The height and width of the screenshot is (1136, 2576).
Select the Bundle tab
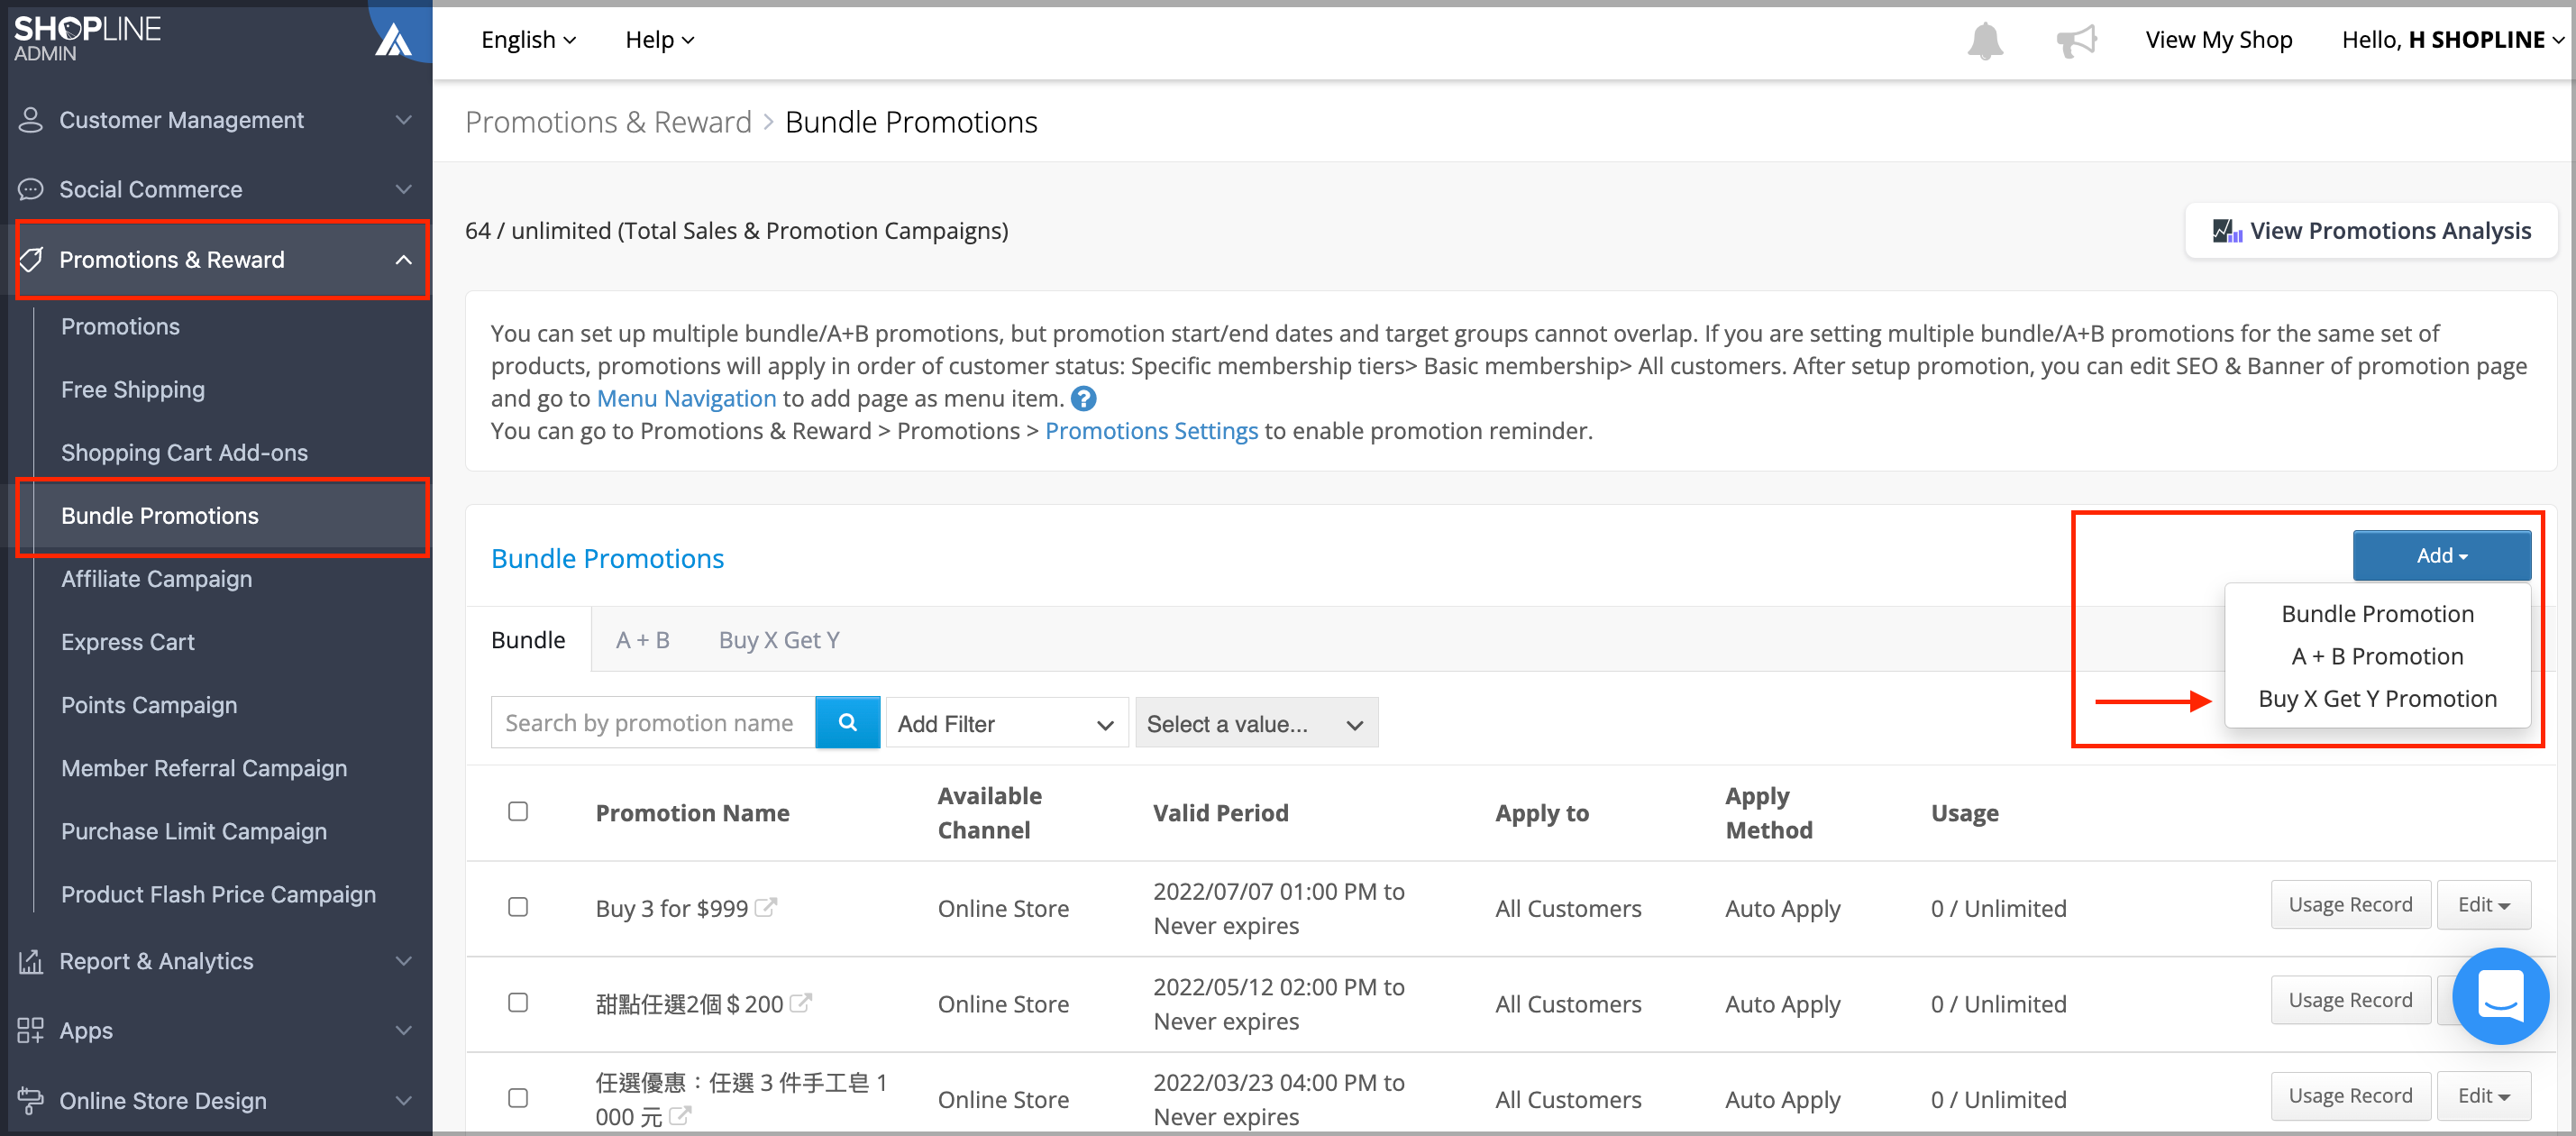[x=528, y=640]
